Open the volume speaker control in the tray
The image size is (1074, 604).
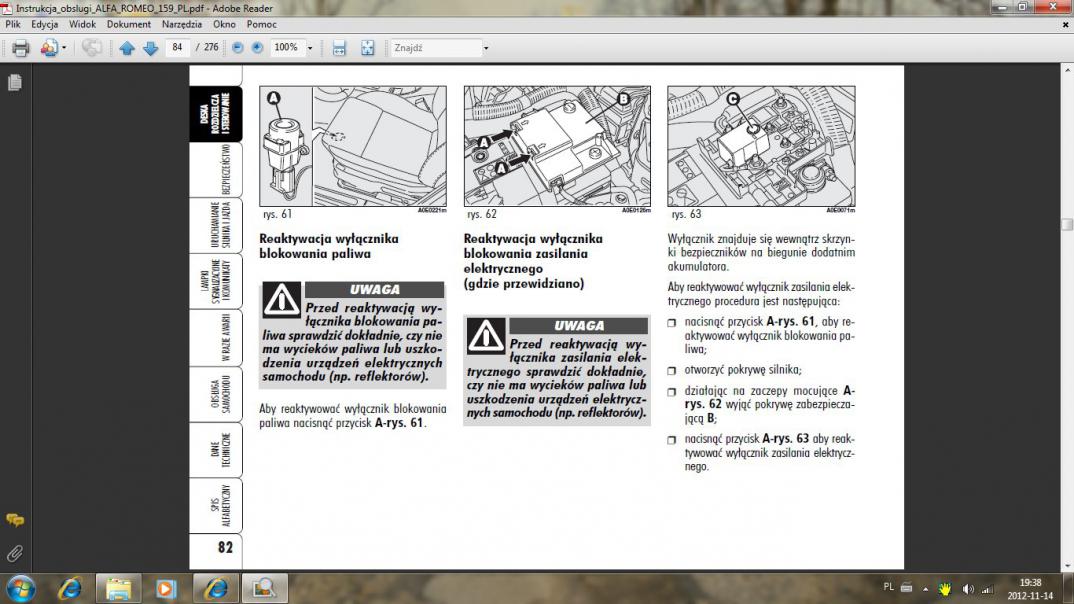pos(967,588)
